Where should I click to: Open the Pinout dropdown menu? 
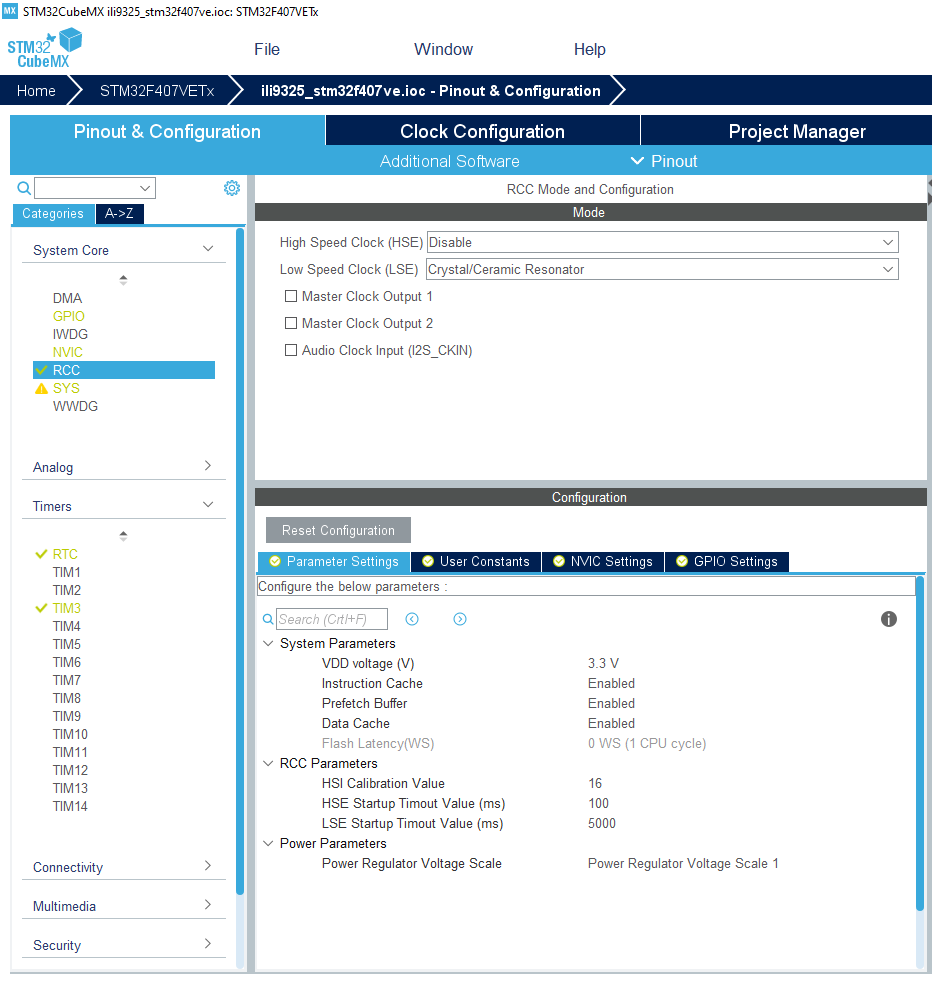point(664,161)
